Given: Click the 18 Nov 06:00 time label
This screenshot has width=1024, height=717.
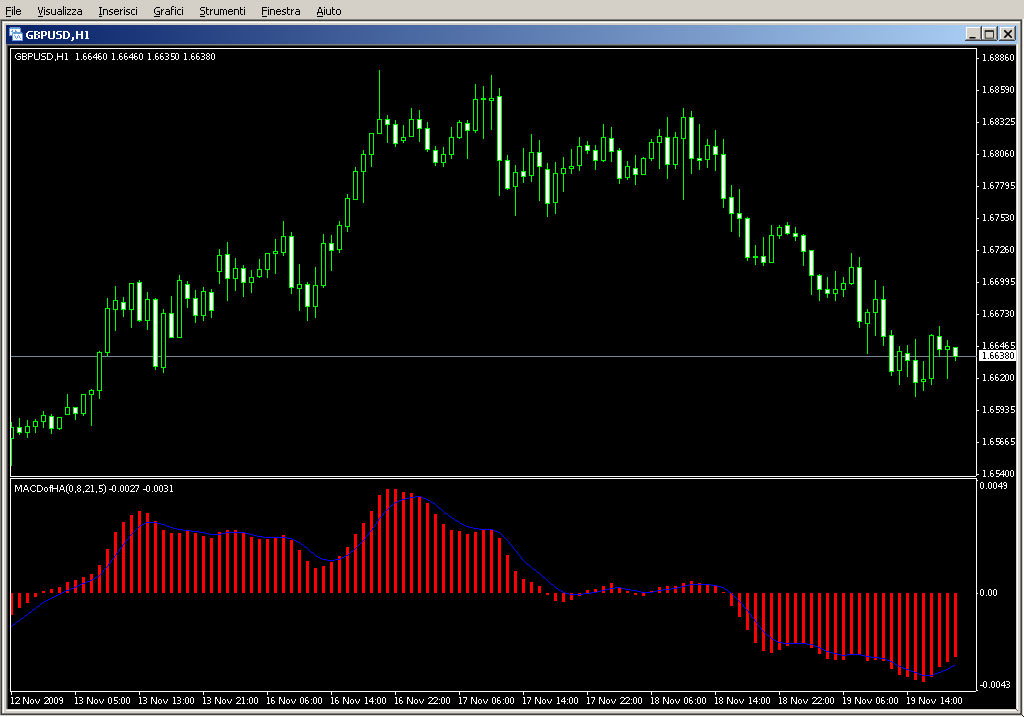Looking at the screenshot, I should tap(678, 701).
